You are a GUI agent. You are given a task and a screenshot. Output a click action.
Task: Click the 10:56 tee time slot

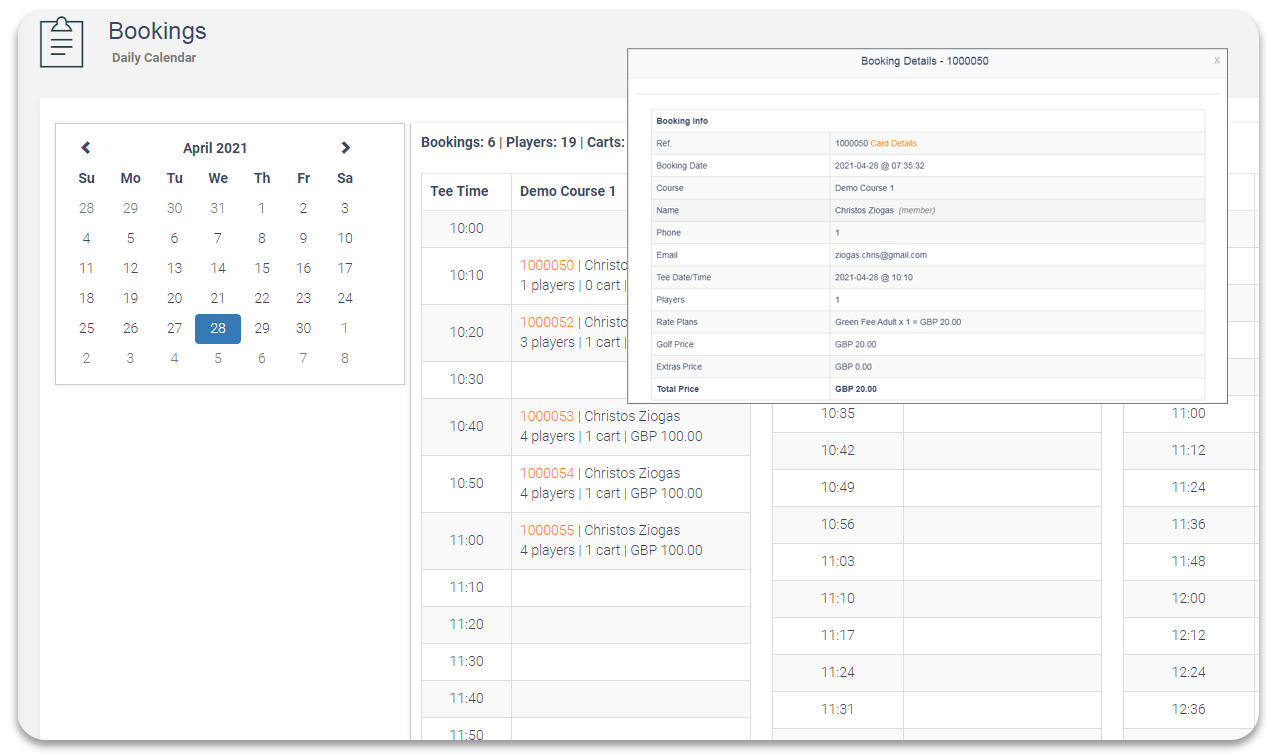pyautogui.click(x=838, y=524)
